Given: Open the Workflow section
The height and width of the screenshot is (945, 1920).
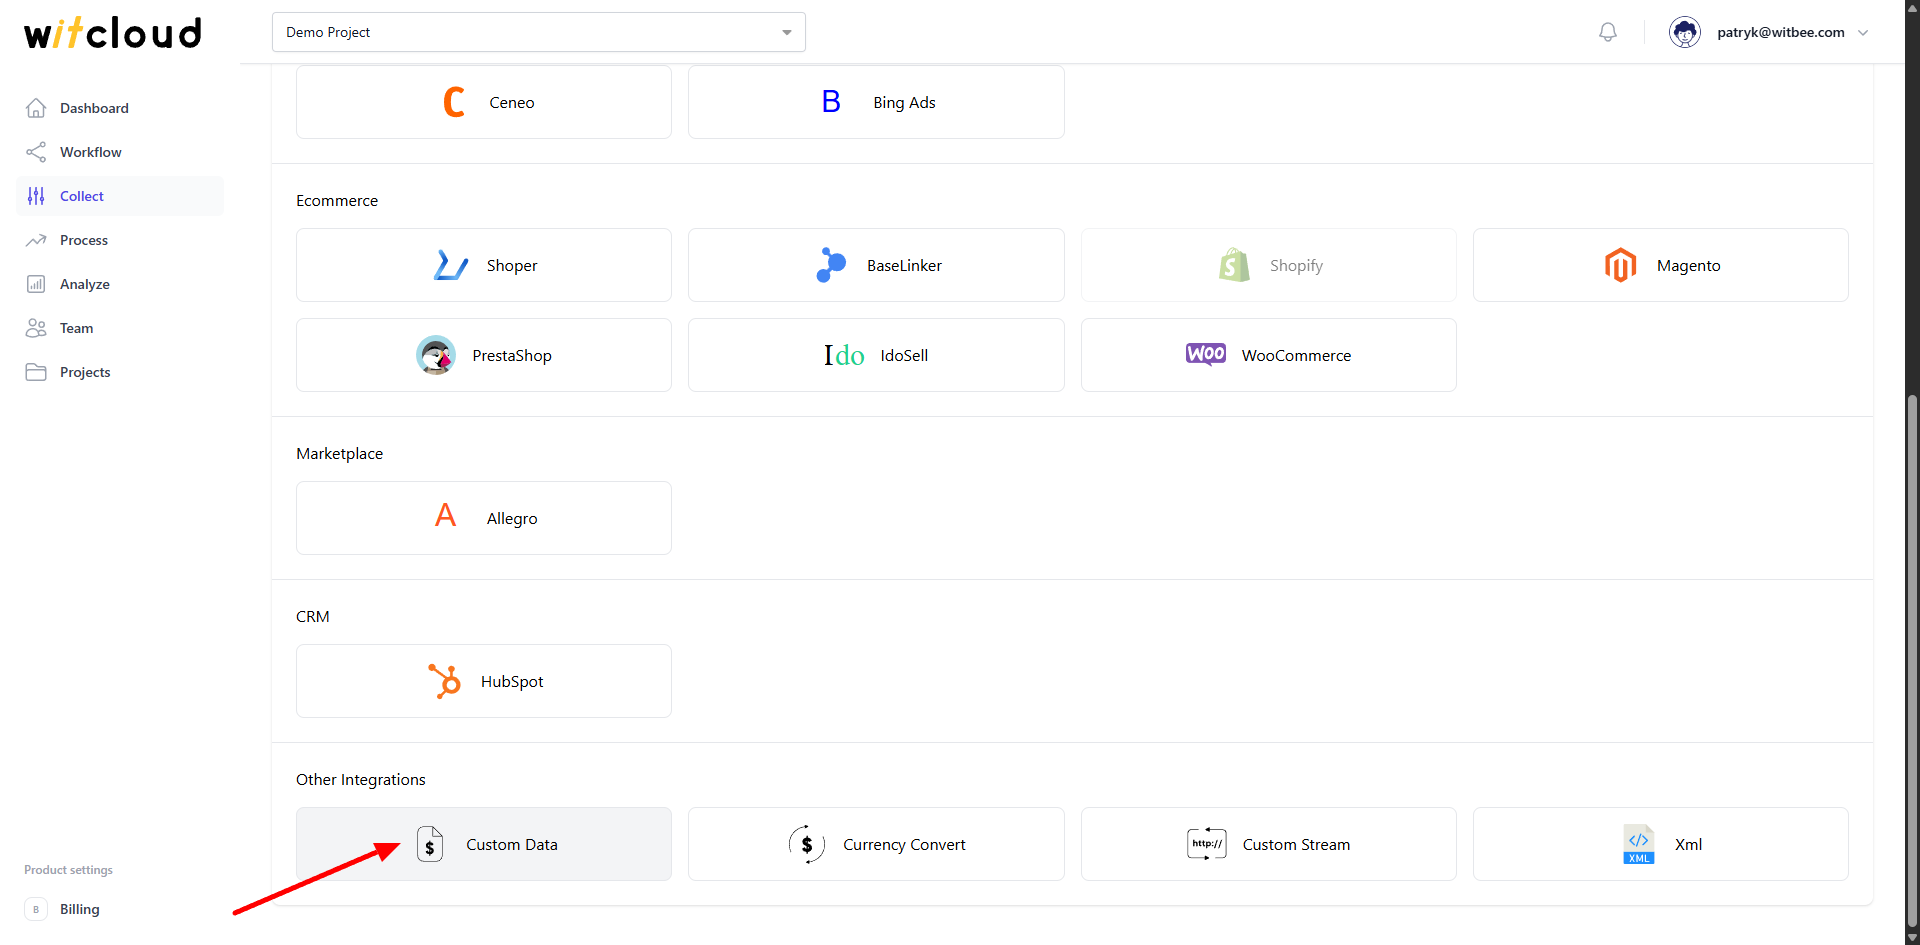Looking at the screenshot, I should (x=91, y=152).
